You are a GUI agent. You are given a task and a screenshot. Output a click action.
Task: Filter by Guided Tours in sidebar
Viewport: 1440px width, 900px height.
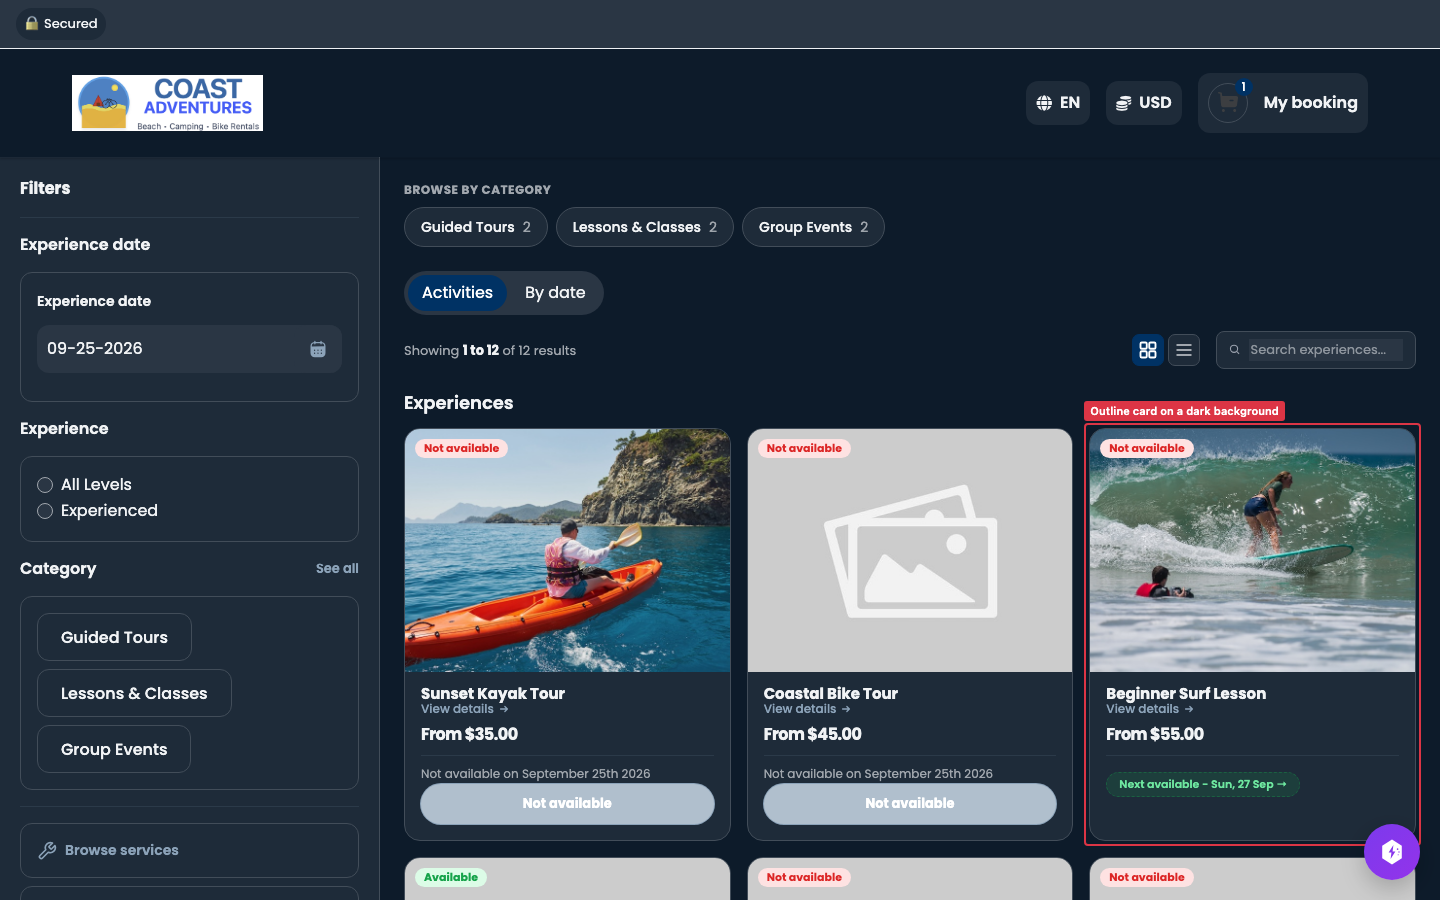pos(114,637)
